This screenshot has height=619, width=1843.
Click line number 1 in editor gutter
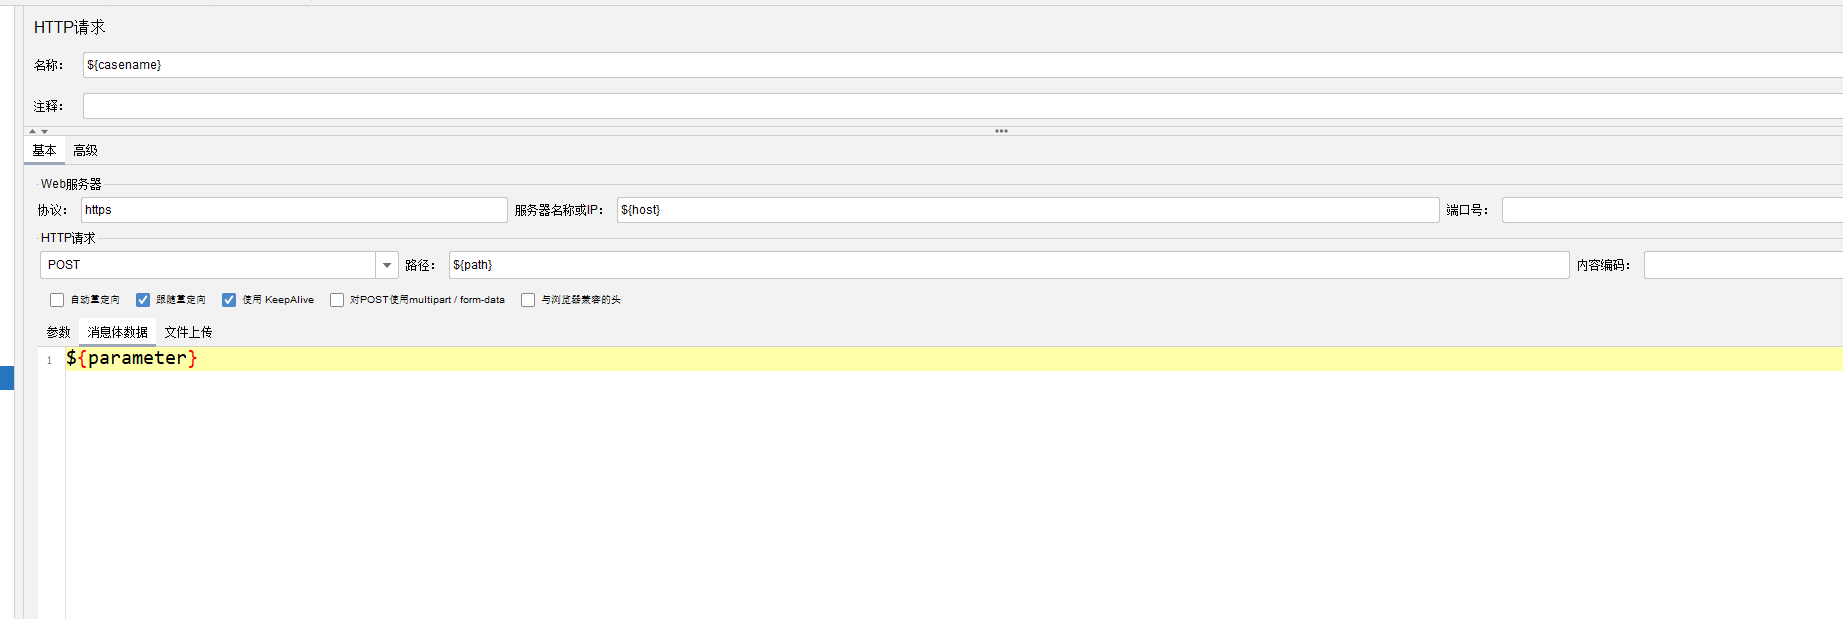click(x=49, y=360)
